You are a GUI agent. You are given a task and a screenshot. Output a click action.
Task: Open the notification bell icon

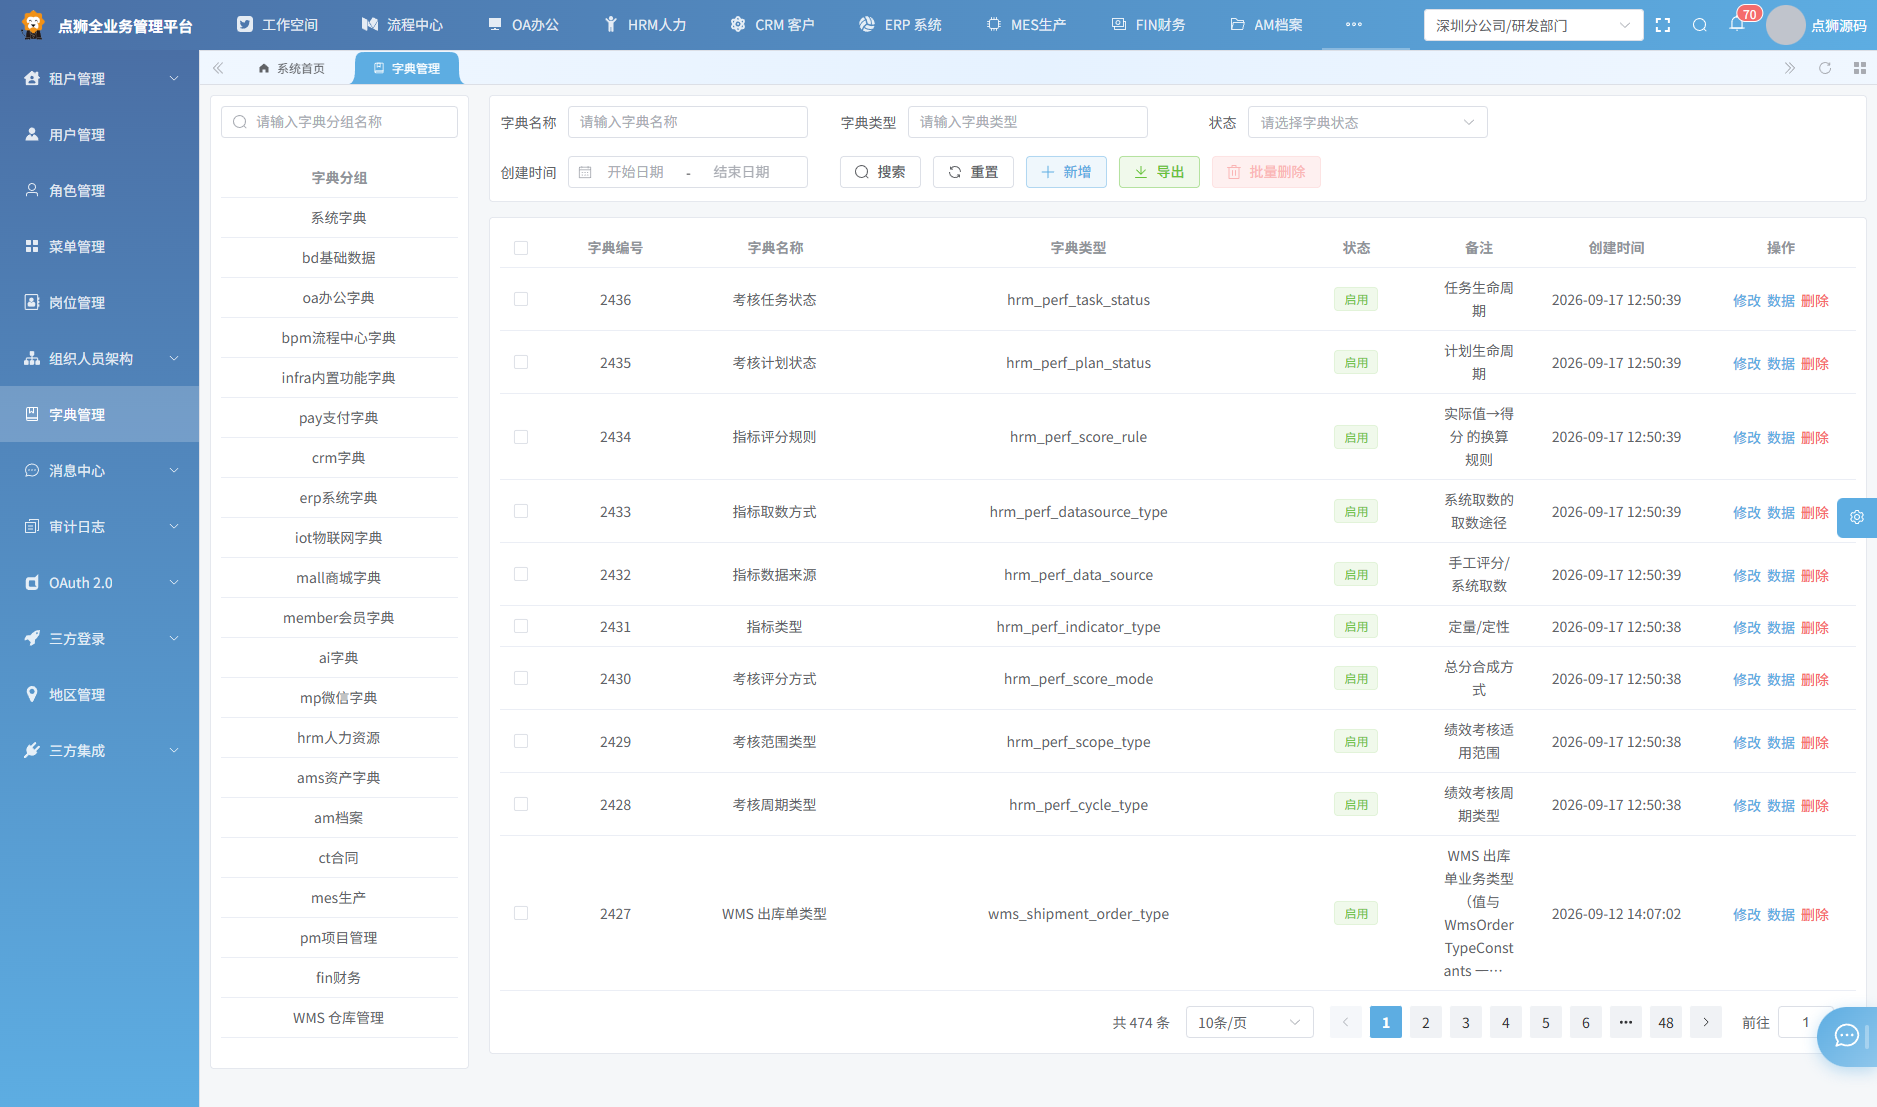click(x=1737, y=24)
